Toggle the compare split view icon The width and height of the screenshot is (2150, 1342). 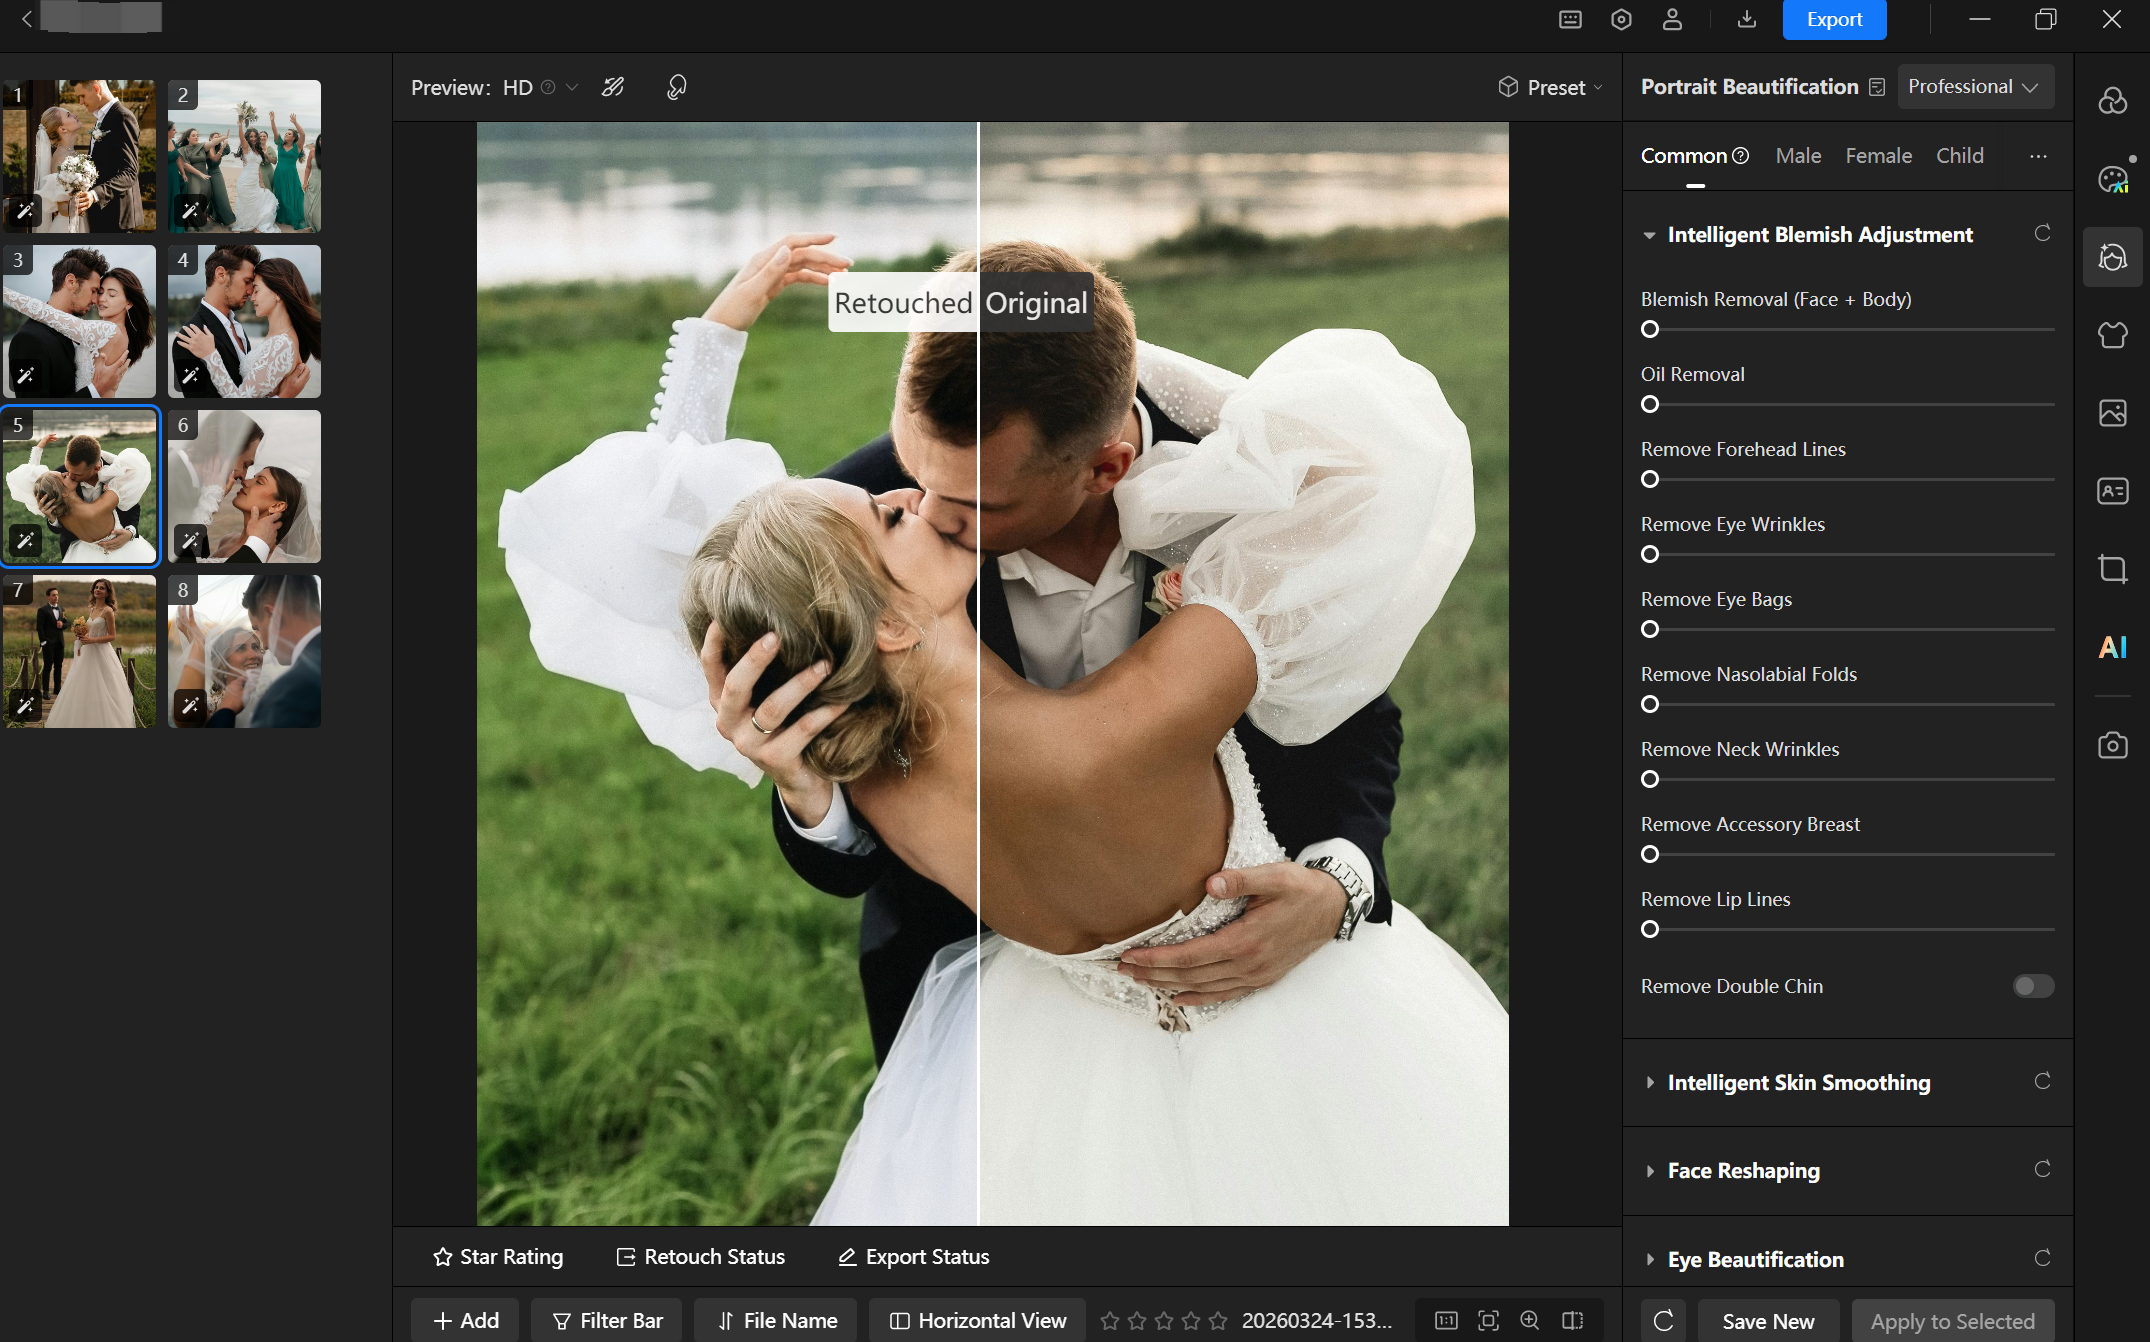coord(1573,1321)
